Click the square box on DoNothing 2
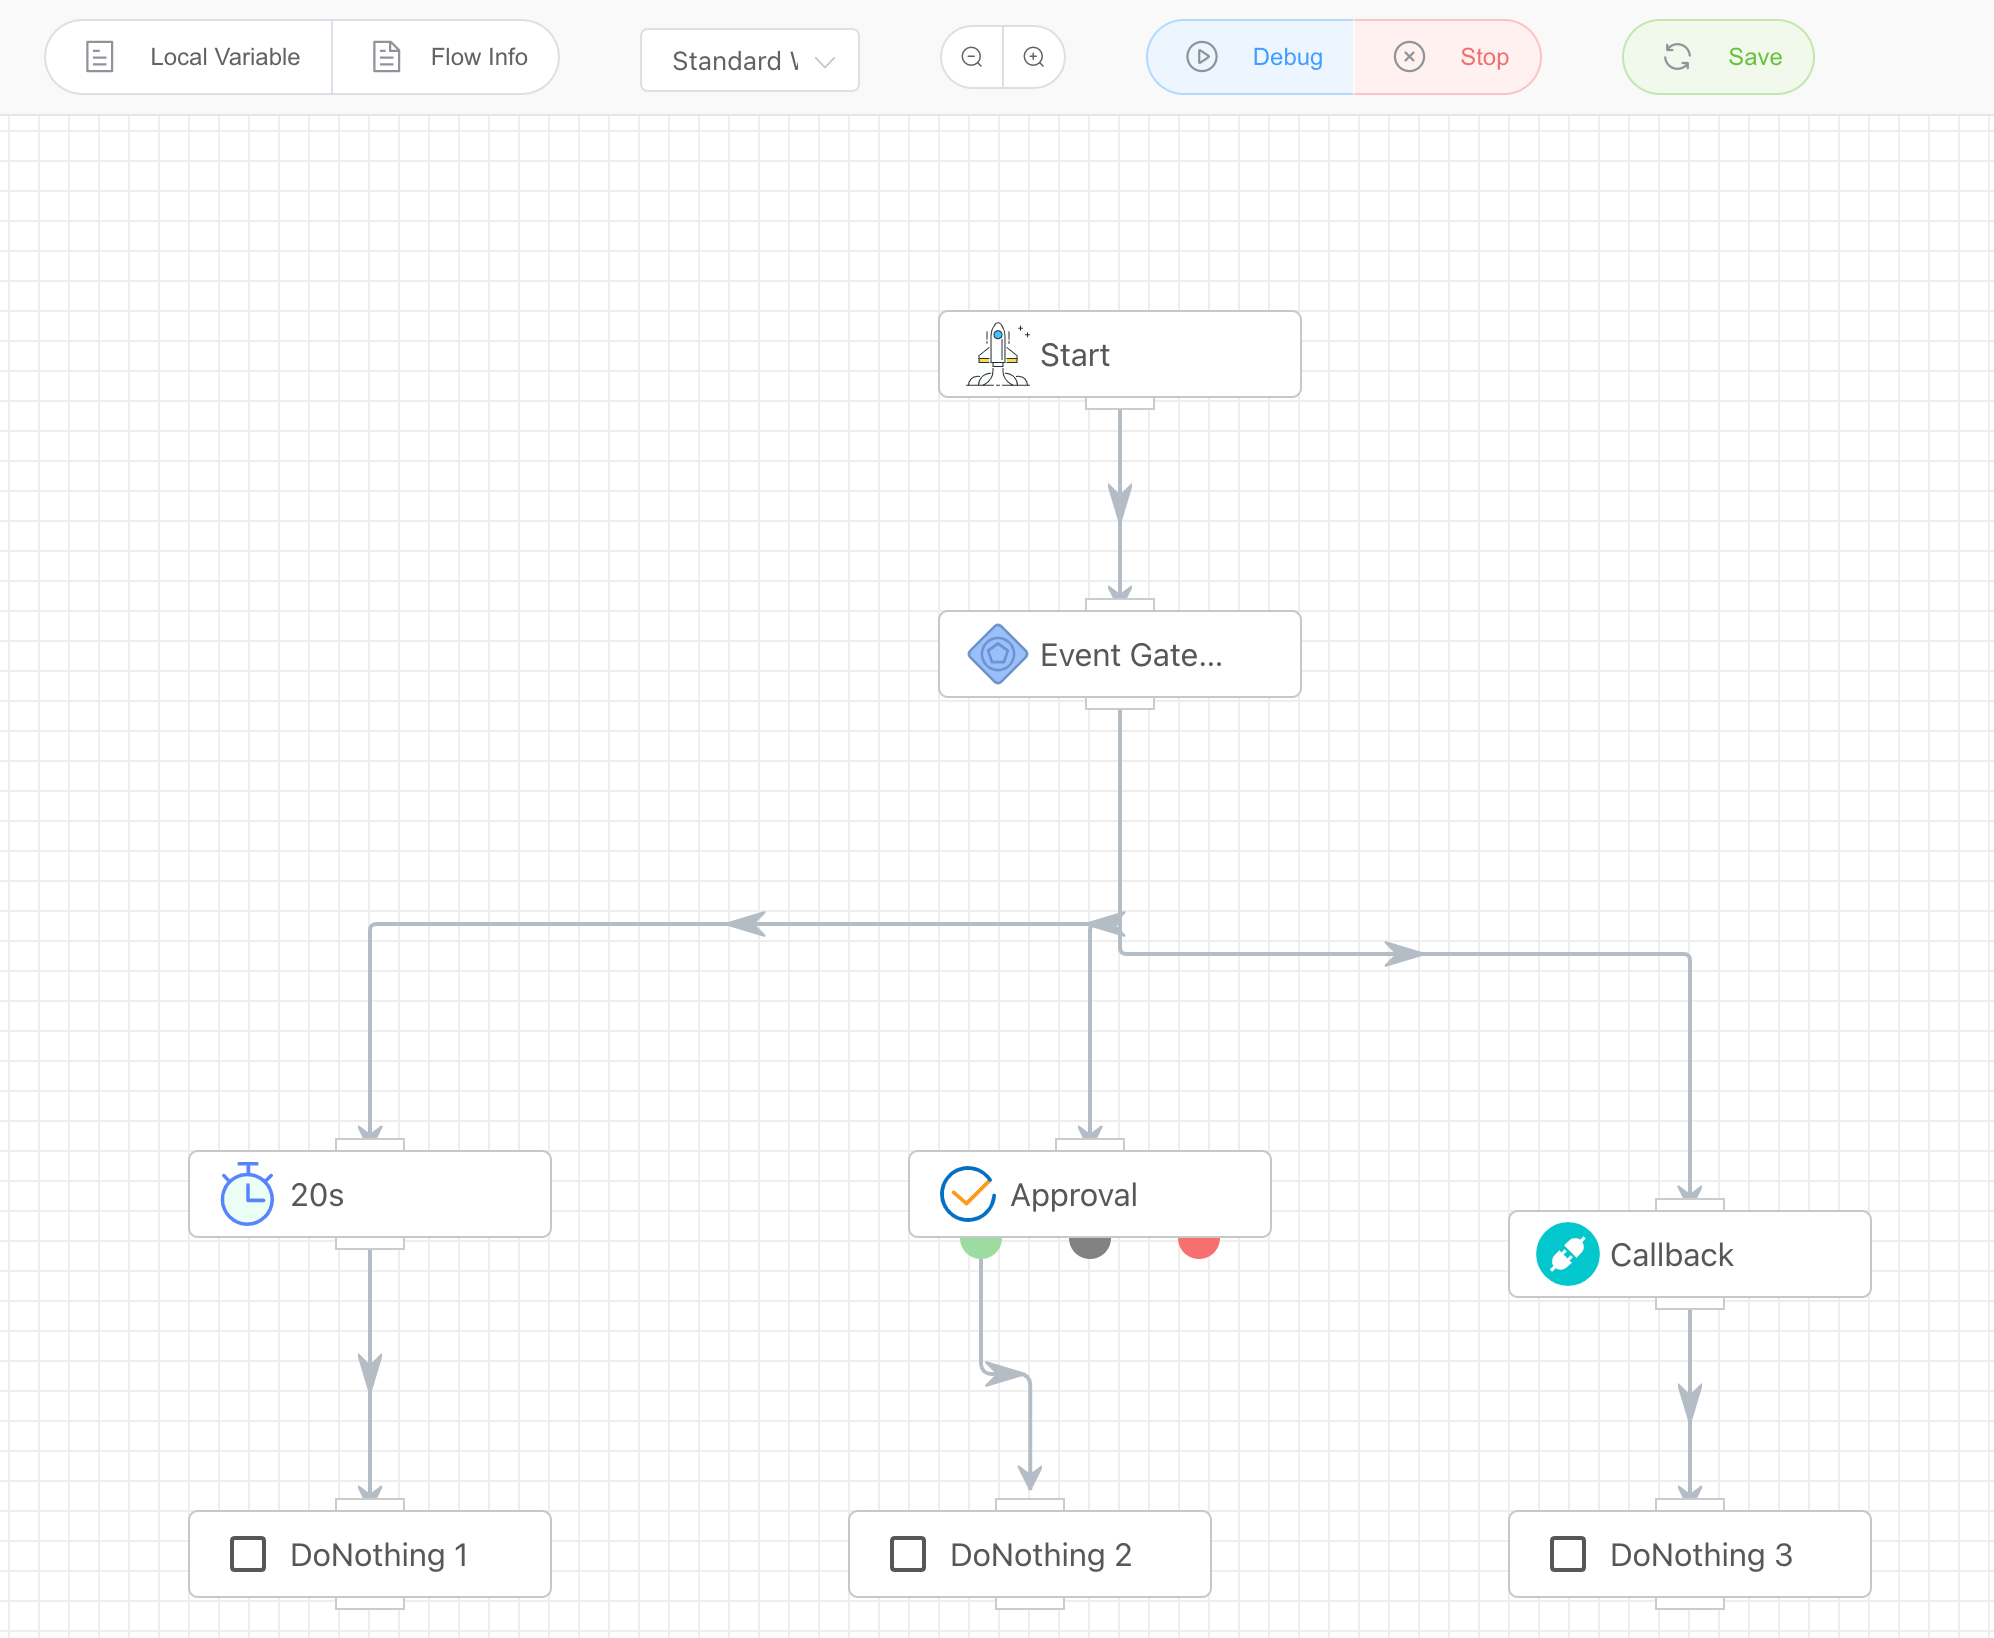The height and width of the screenshot is (1638, 1994). 908,1554
